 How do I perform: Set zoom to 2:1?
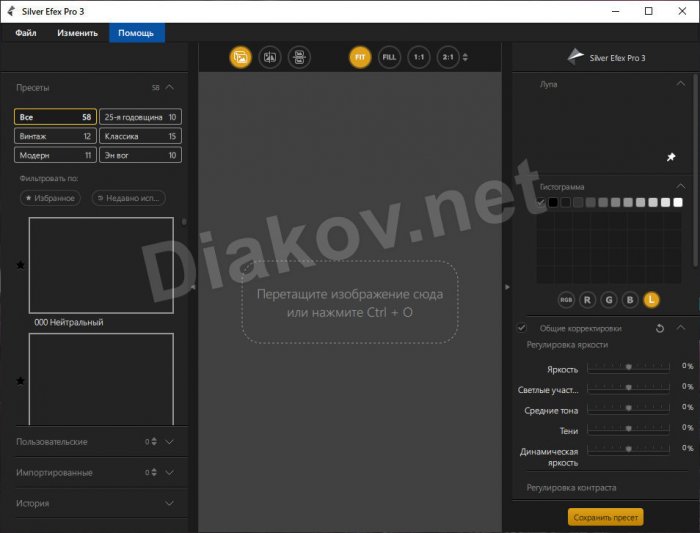coord(448,57)
